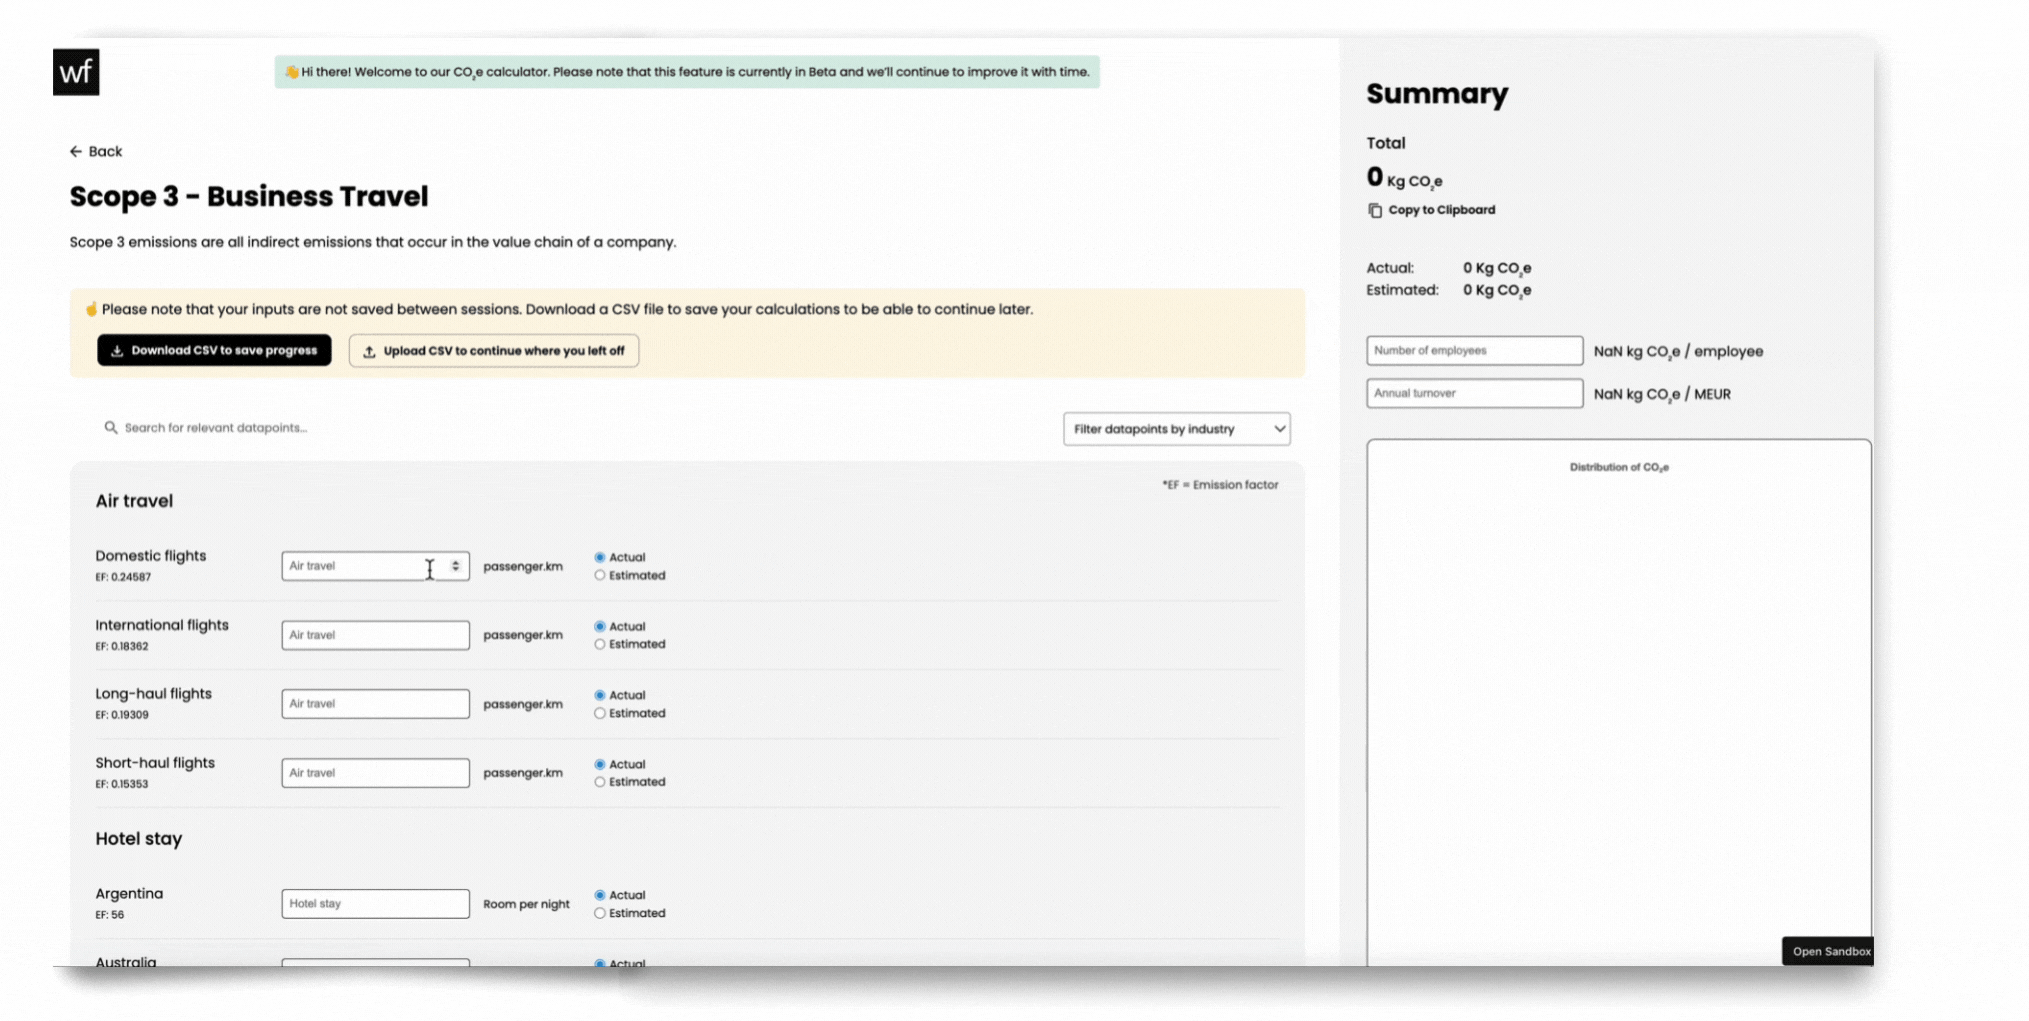Click the download icon on the CSV button
2029x1021 pixels.
click(x=117, y=350)
